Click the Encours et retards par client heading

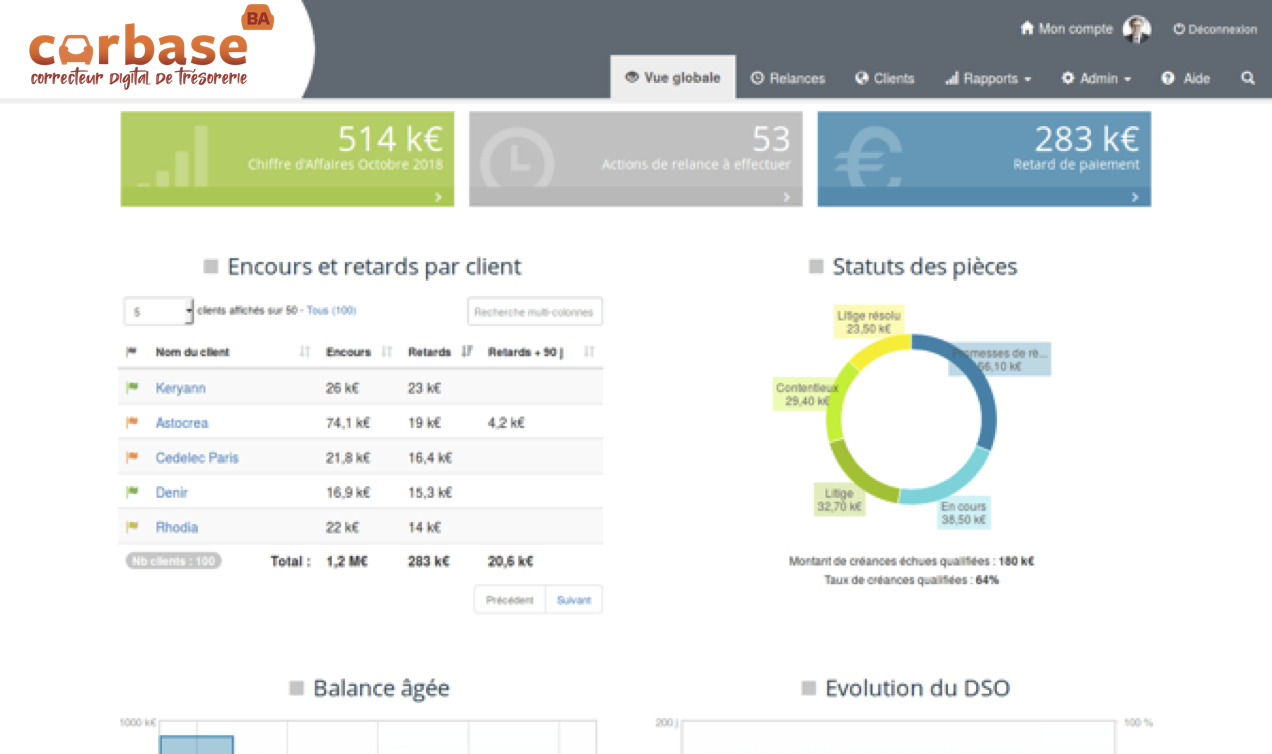click(374, 267)
